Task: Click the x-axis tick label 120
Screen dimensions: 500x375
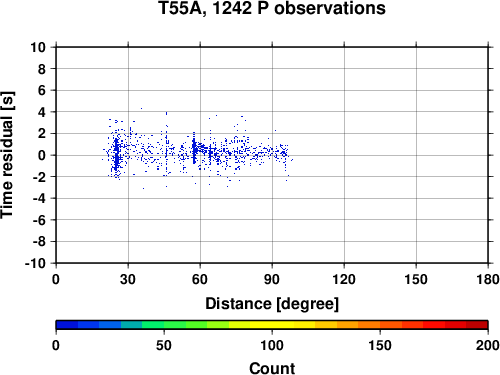Action: click(344, 279)
